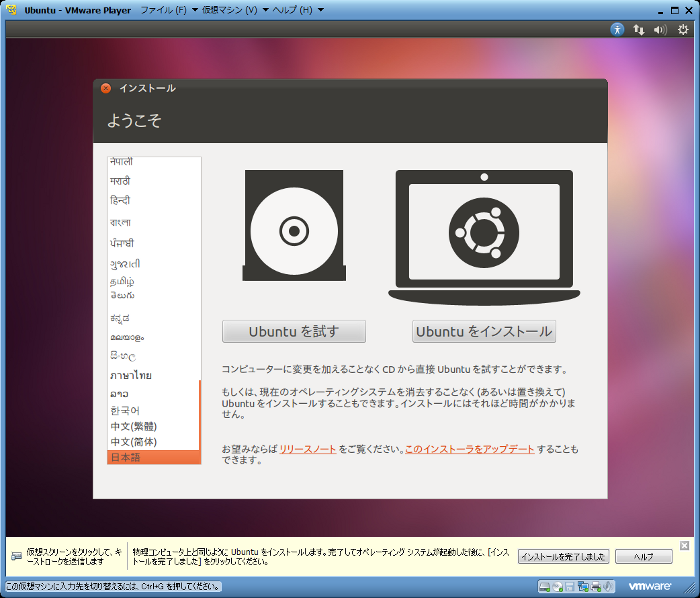The image size is (700, 598).
Task: Open the ヘルプ(H) menu
Action: [x=298, y=10]
